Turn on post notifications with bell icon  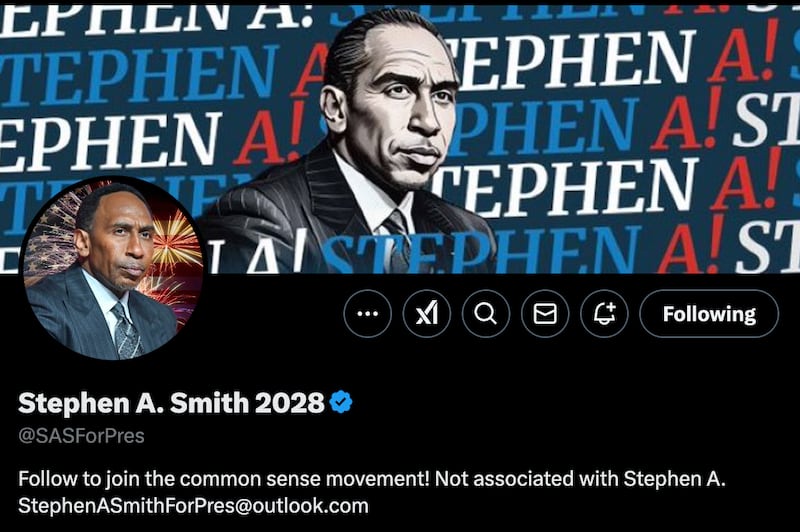tap(604, 313)
